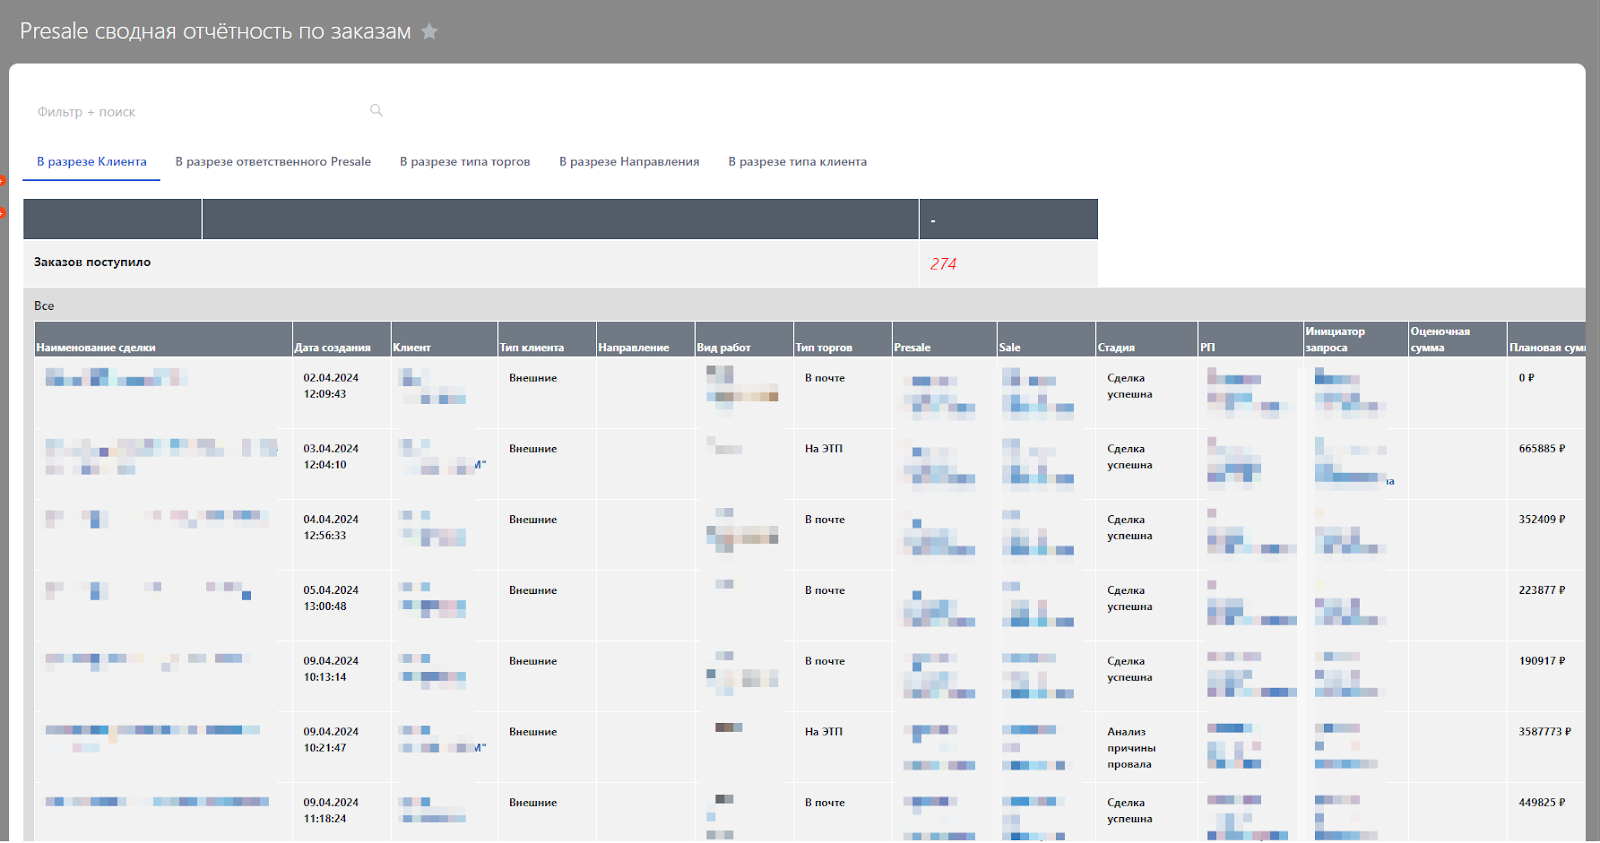Screen dimensions: 1600x843
Task: Click the magnifier search icon
Action: click(x=376, y=111)
